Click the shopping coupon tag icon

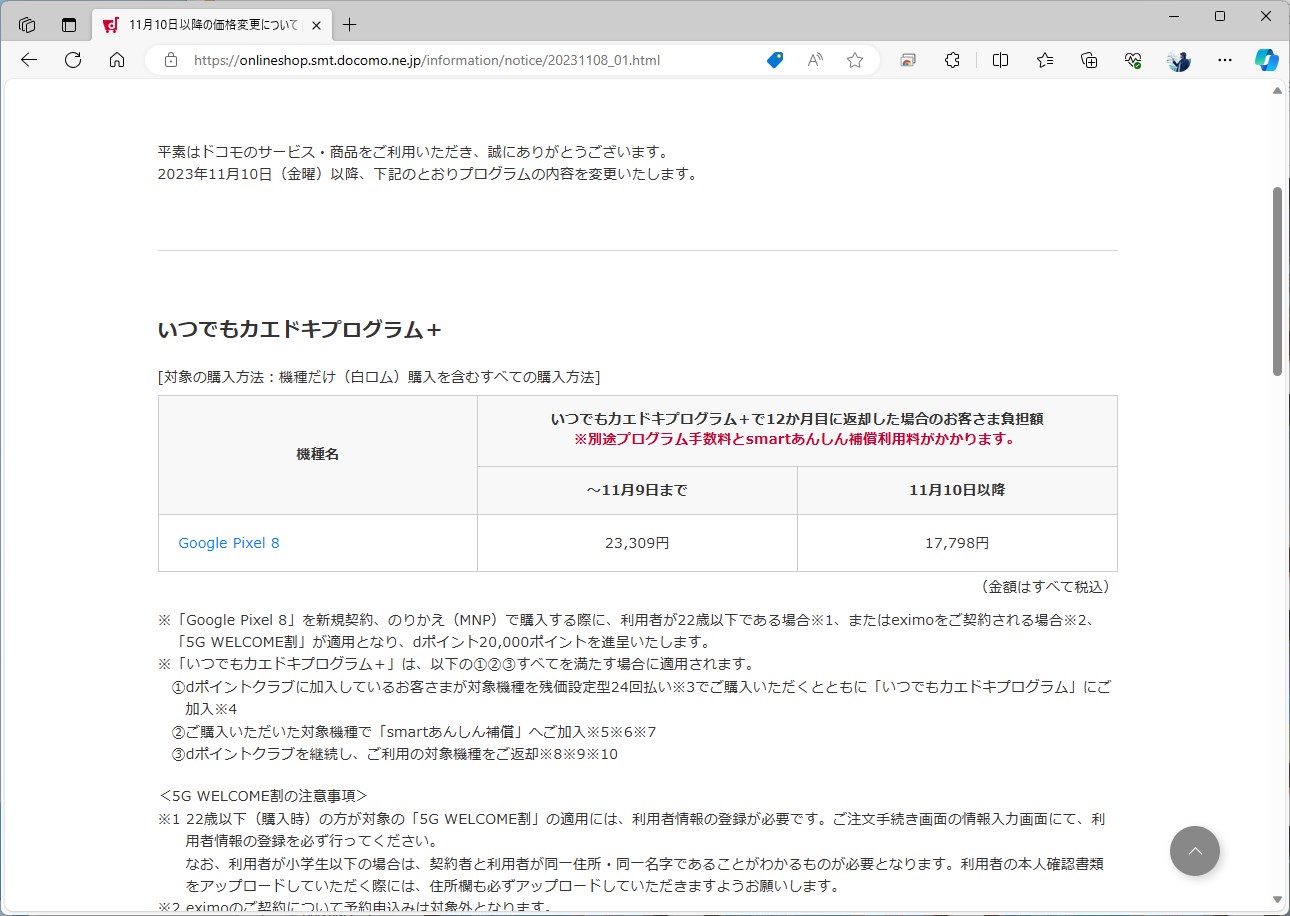pos(773,60)
